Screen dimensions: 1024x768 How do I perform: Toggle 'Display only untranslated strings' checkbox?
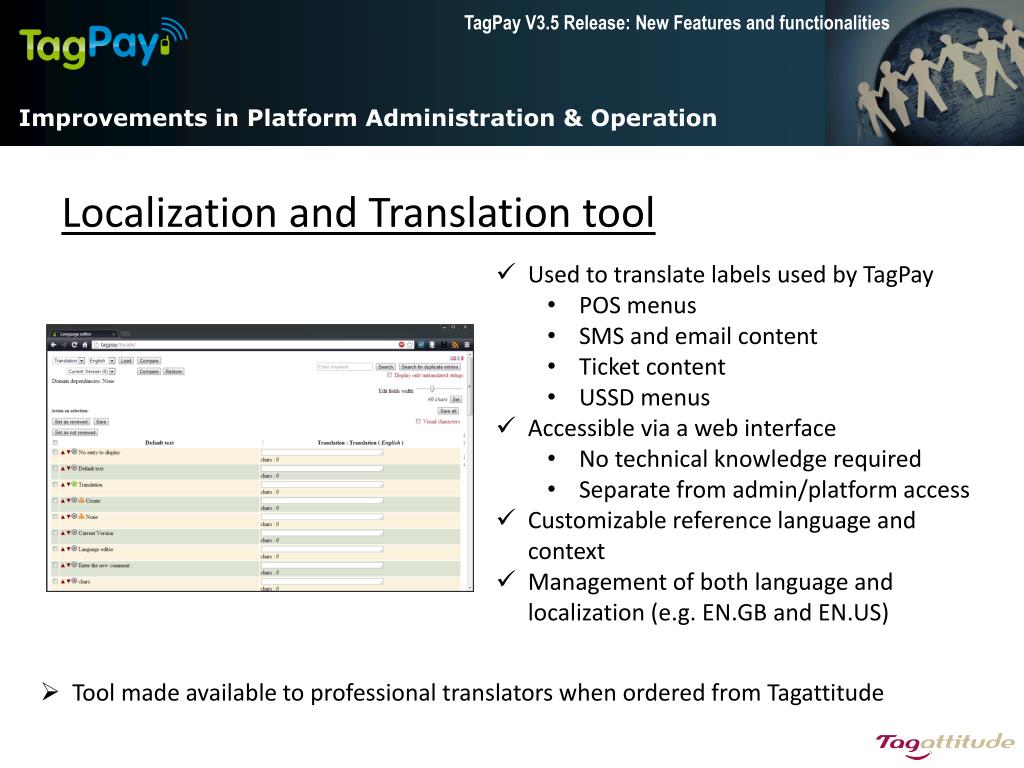pyautogui.click(x=389, y=375)
